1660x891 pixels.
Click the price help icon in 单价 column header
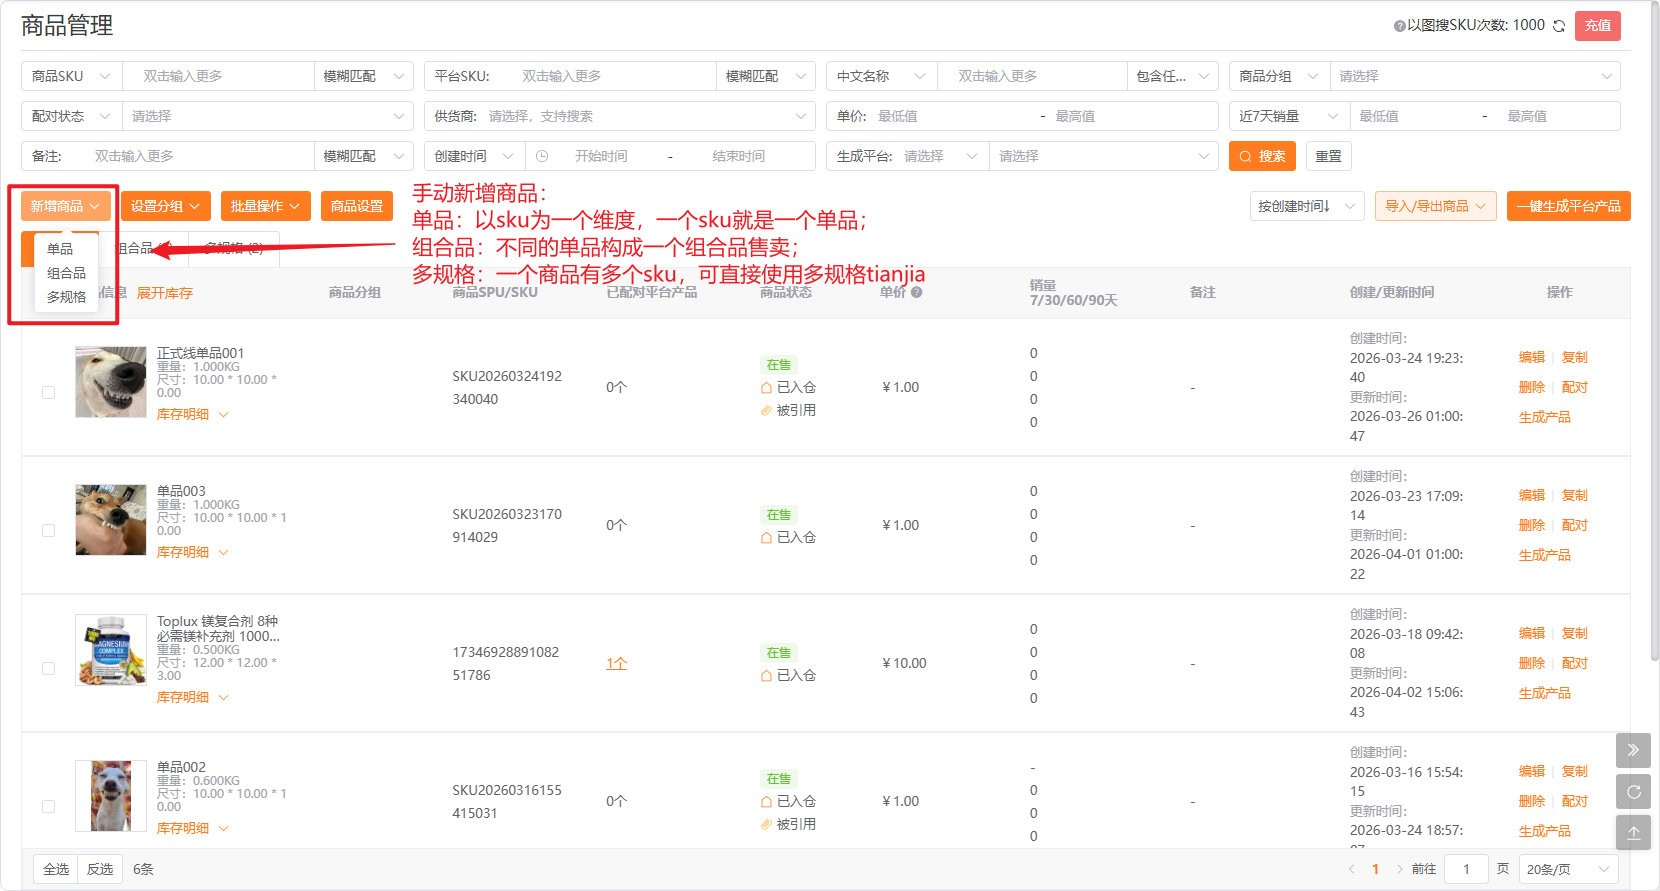point(916,292)
